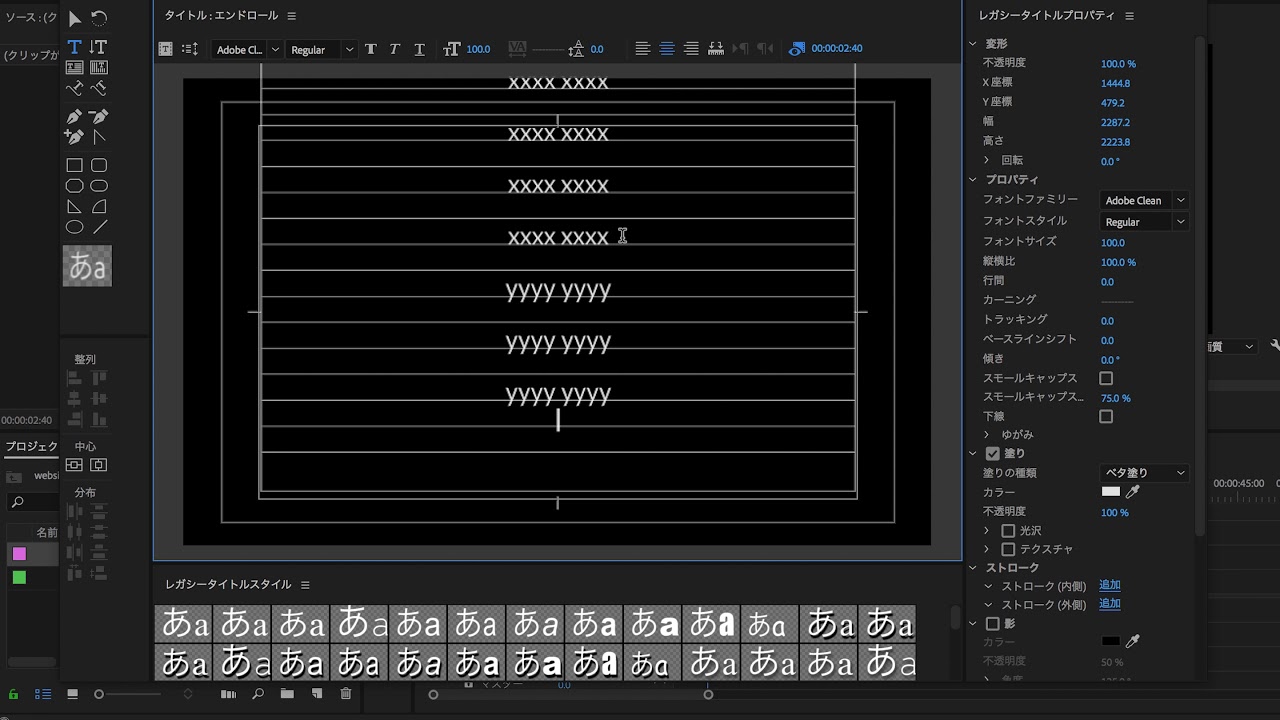Open 塗りの種類 ベタ塗り dropdown

pos(1144,473)
